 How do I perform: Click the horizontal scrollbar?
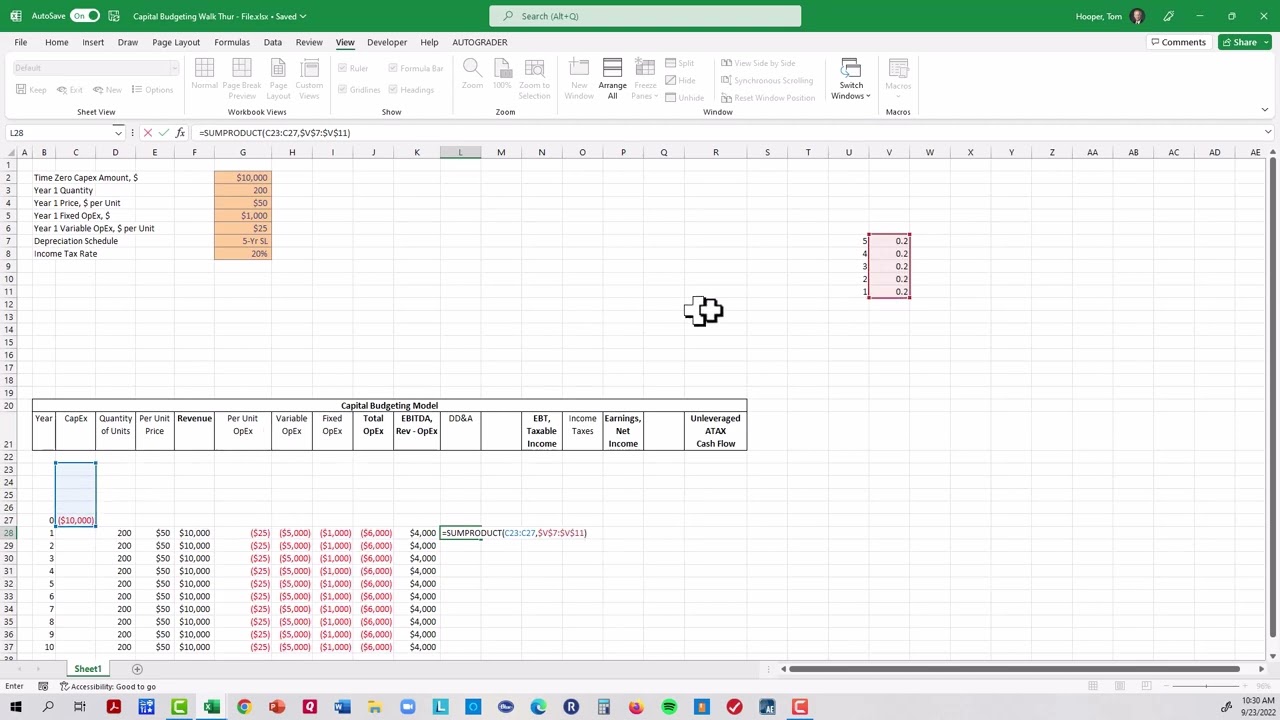1014,669
